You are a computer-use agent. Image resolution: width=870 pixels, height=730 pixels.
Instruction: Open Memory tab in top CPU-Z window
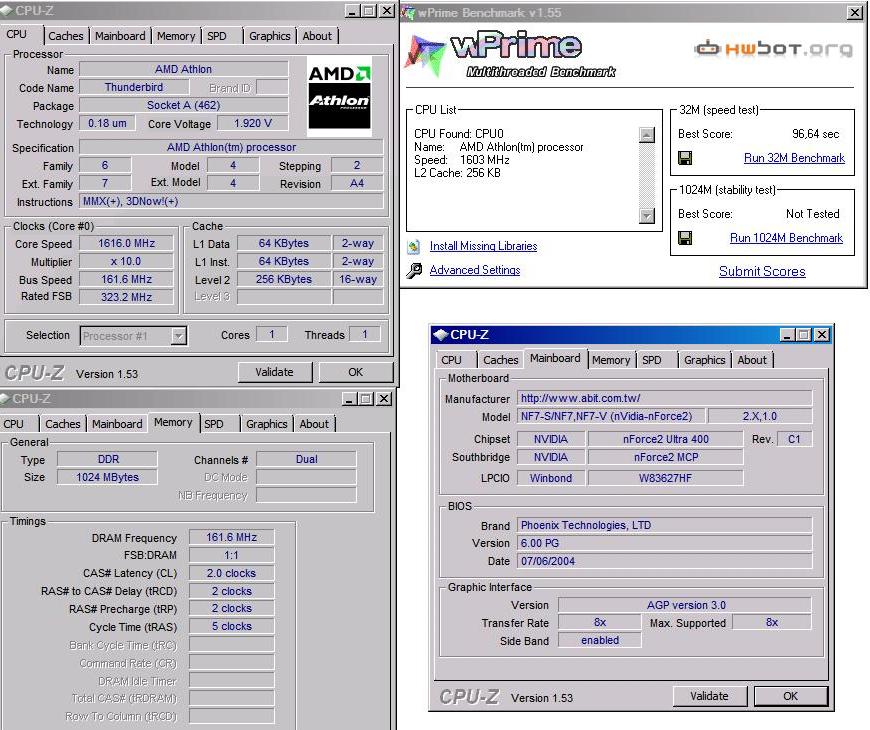click(x=176, y=36)
